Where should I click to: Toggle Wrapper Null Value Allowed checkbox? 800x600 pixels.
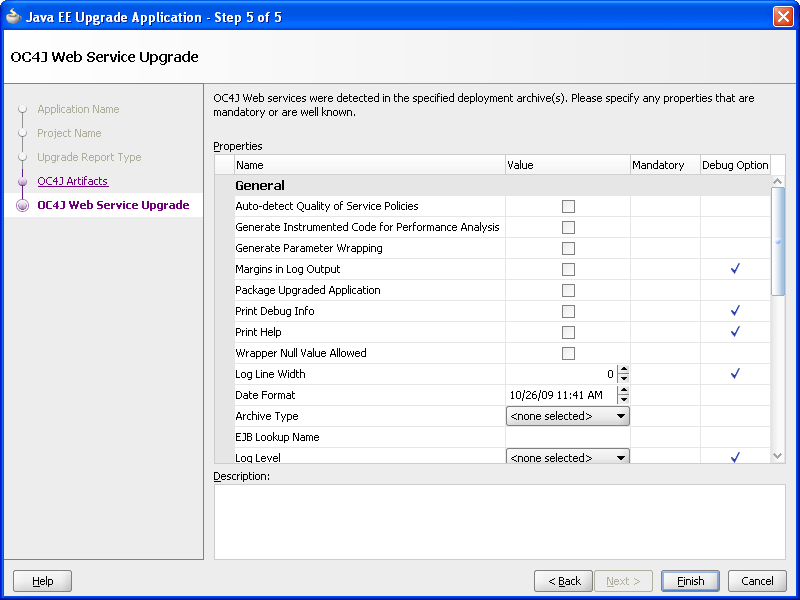568,353
